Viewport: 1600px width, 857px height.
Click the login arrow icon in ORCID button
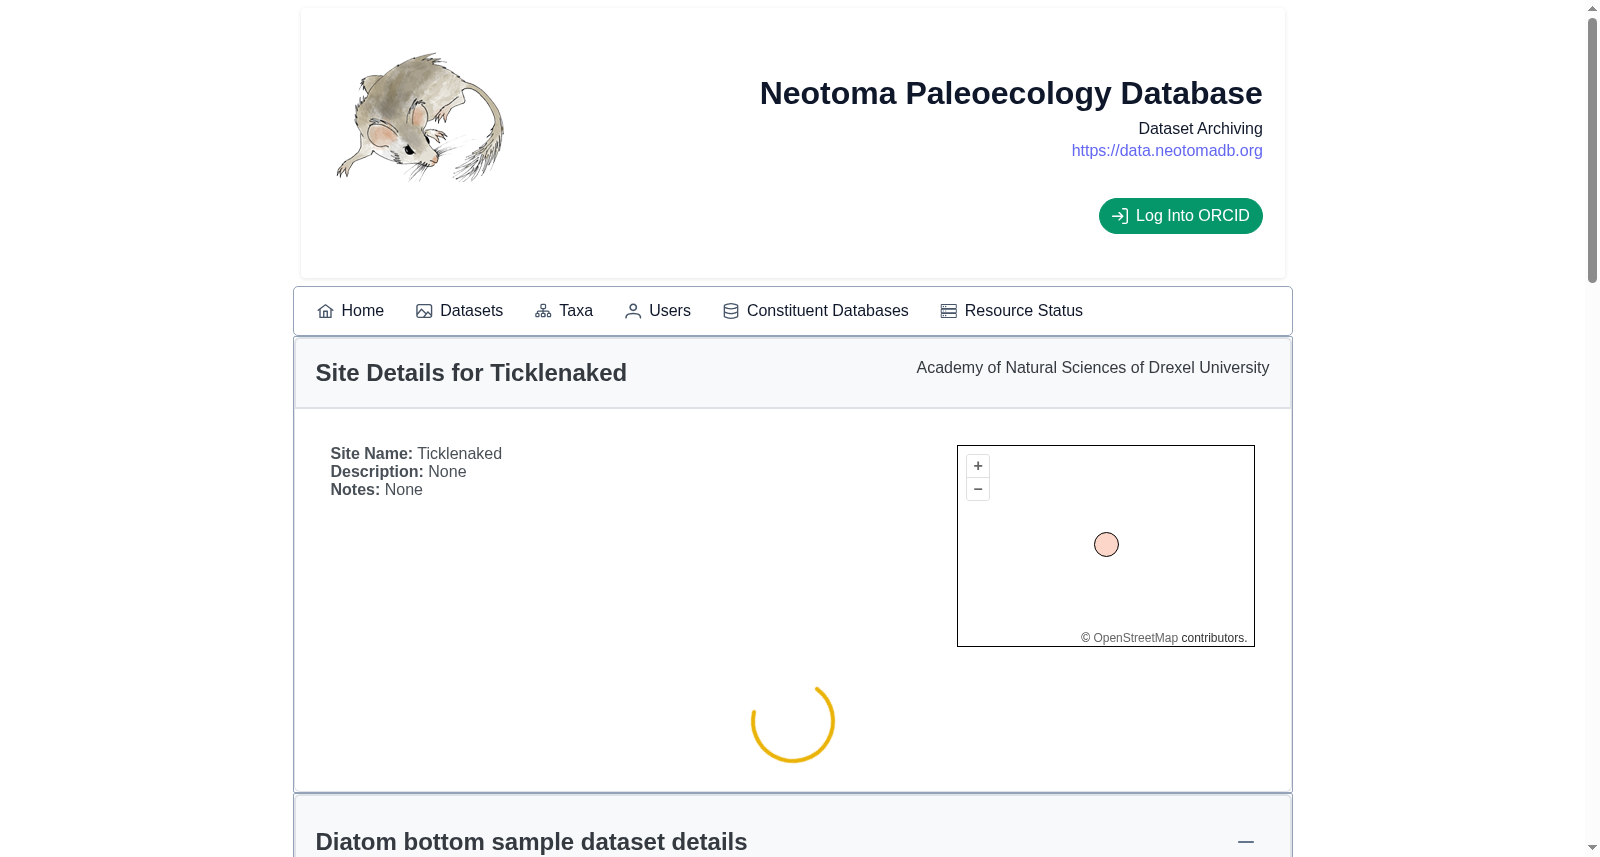point(1120,216)
